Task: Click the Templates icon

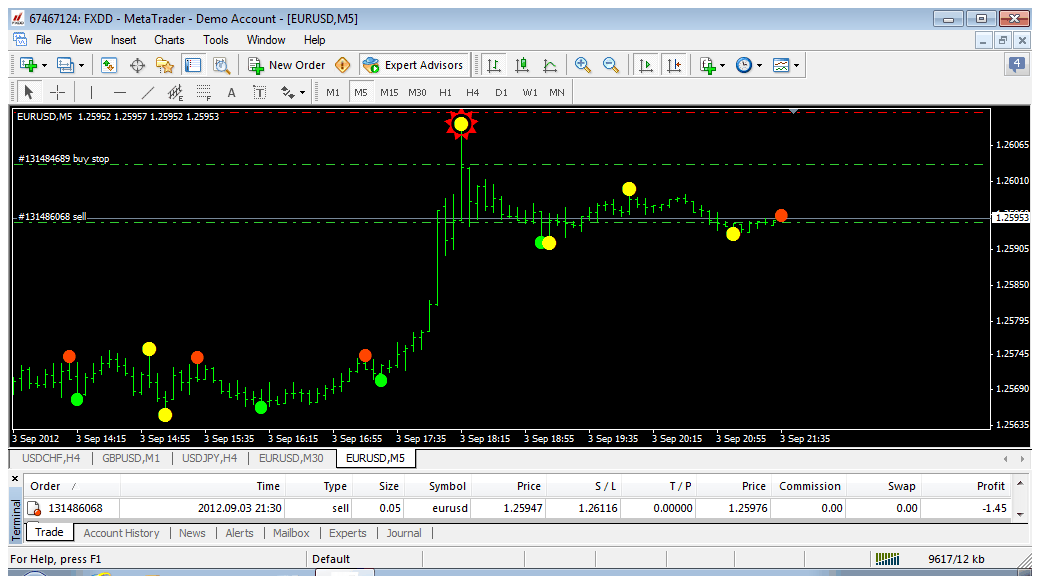Action: pyautogui.click(x=782, y=65)
